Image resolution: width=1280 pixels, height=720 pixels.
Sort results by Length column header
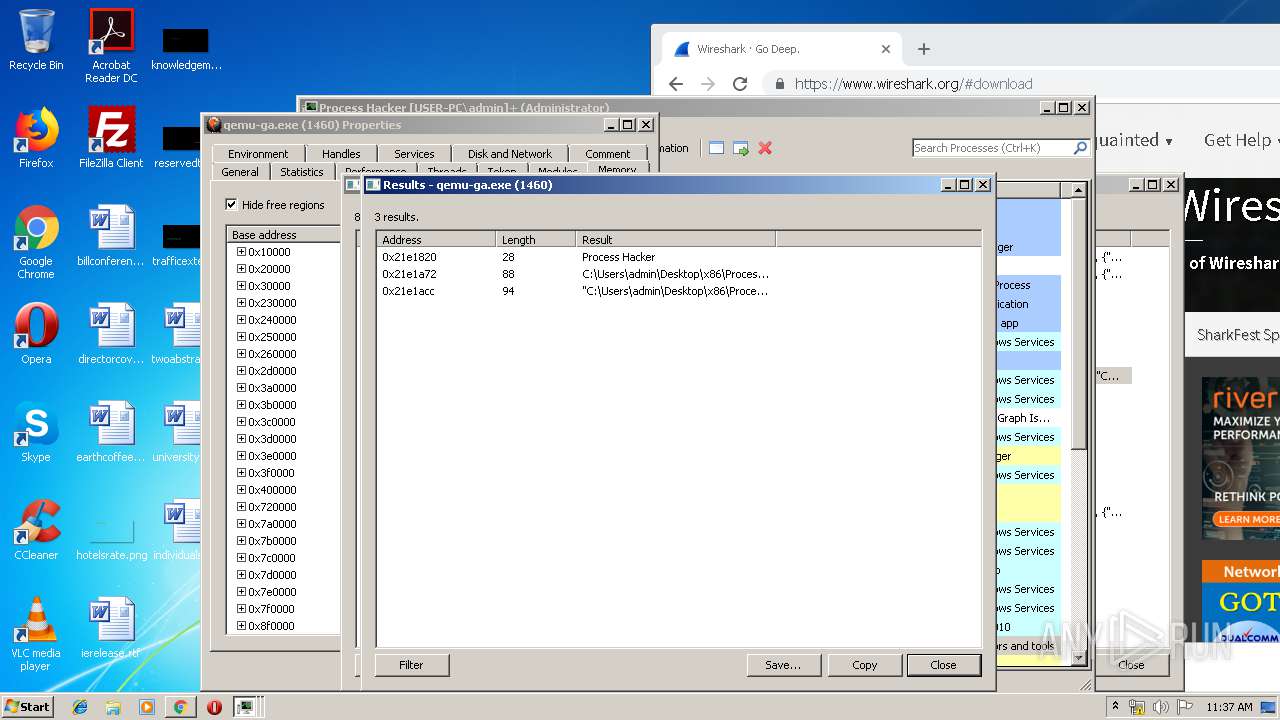[536, 240]
